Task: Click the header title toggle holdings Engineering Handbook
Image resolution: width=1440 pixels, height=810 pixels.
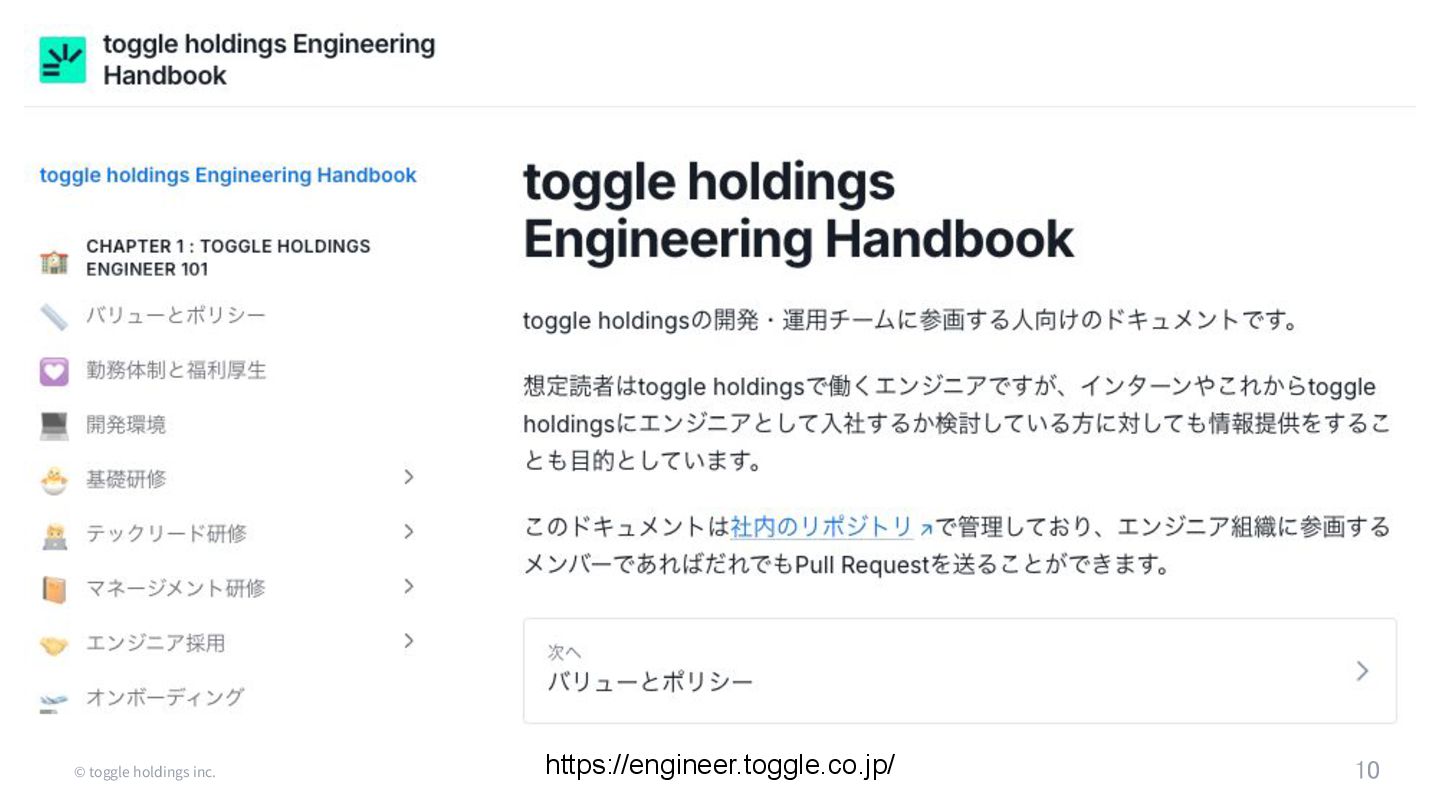Action: coord(268,60)
